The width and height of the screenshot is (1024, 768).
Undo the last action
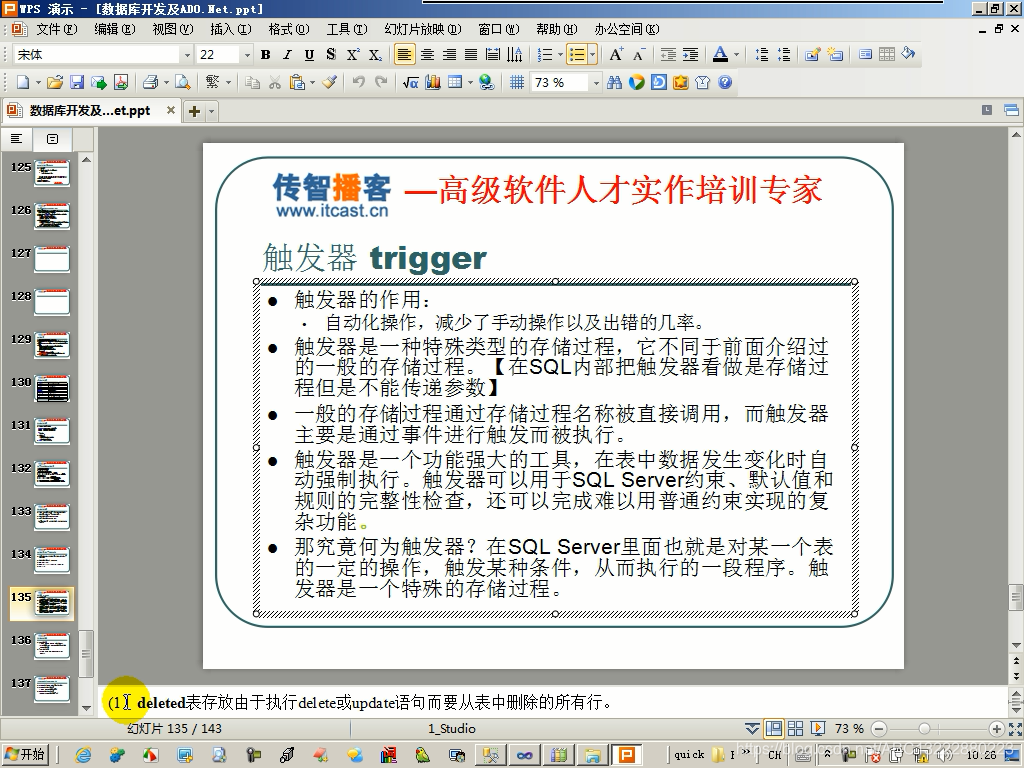[359, 82]
